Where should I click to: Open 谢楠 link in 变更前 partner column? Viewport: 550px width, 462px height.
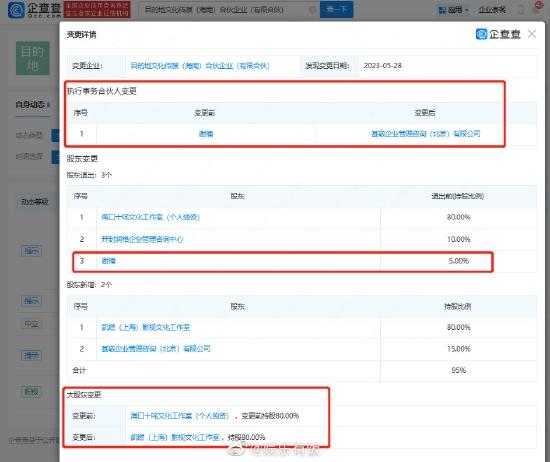206,134
